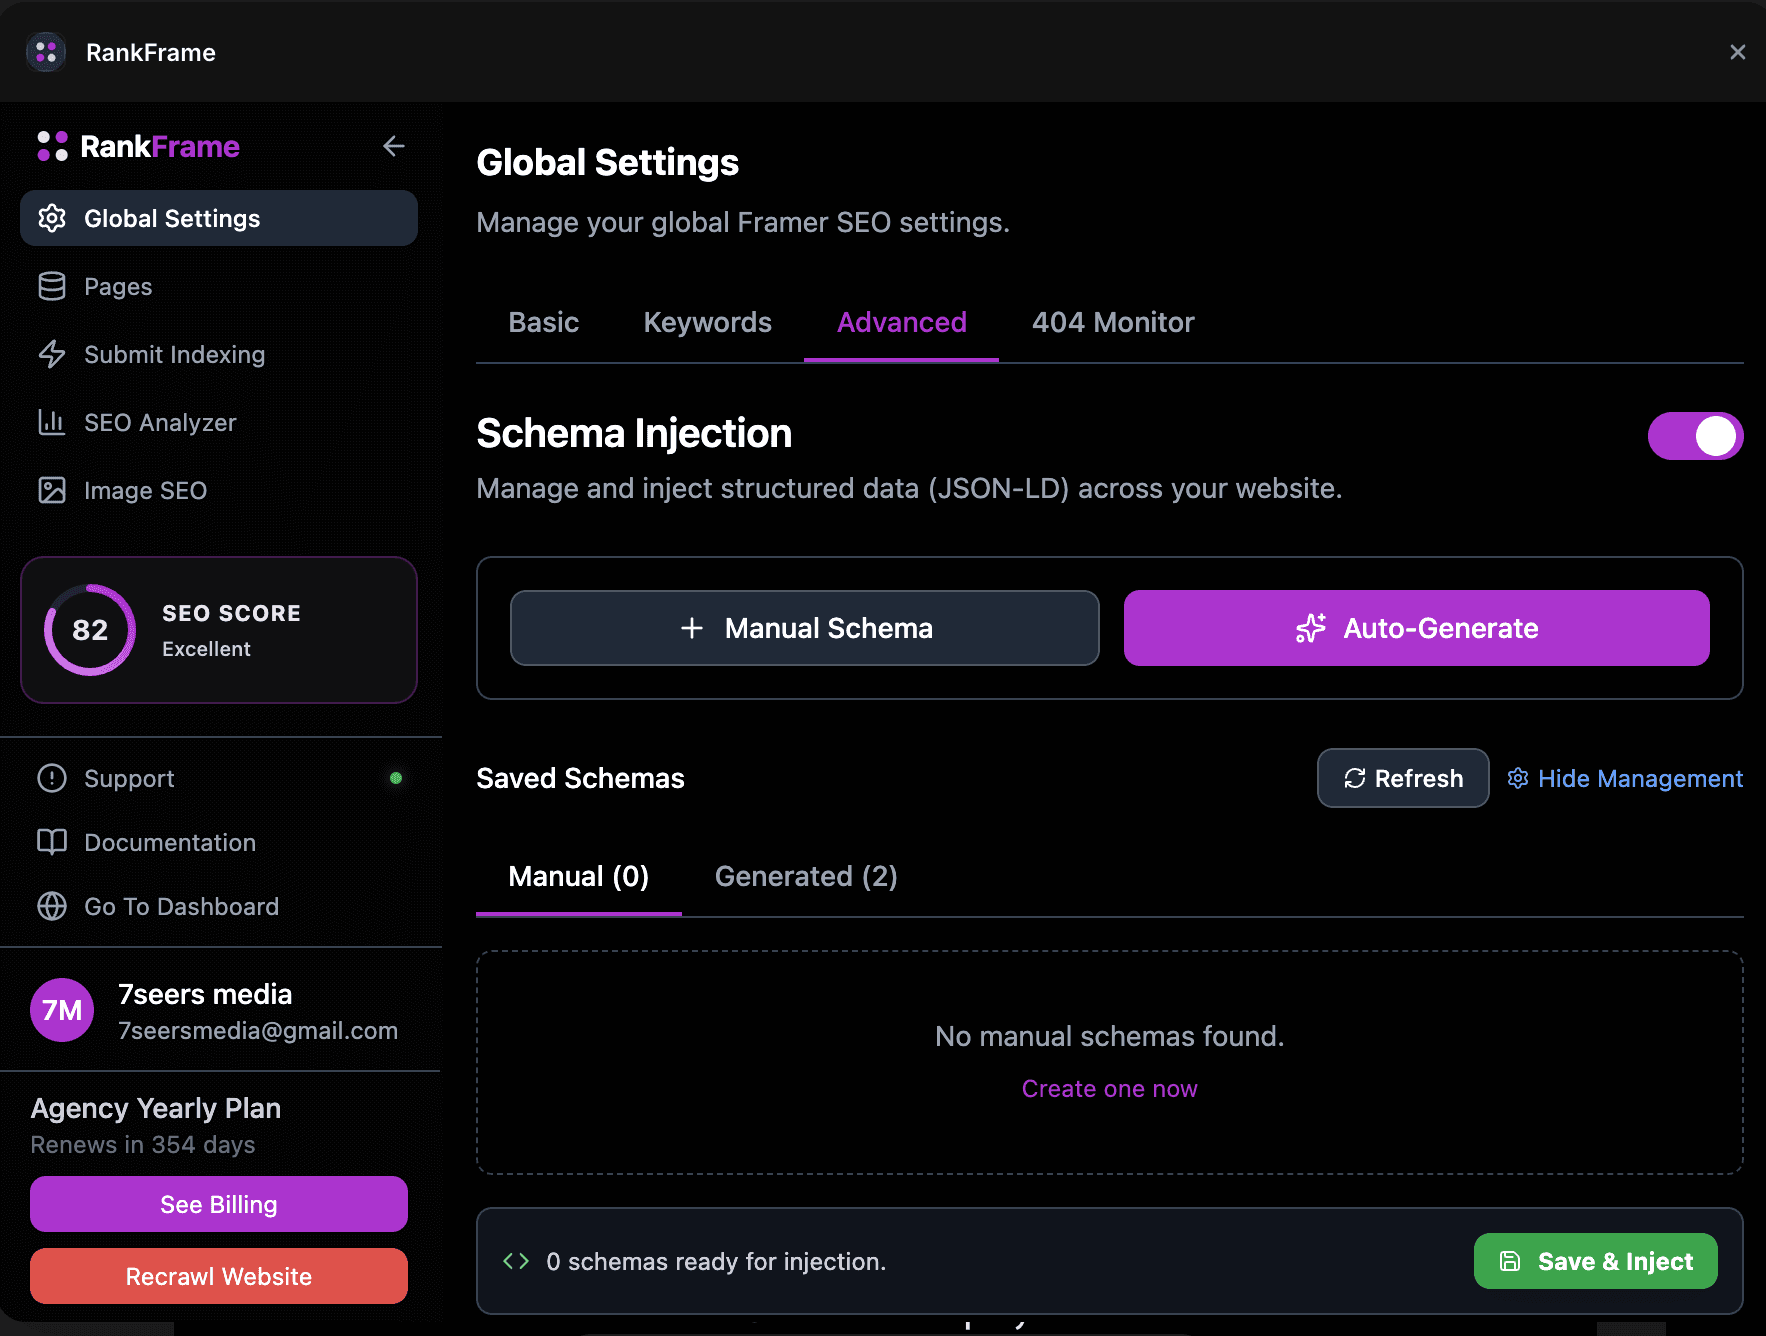Open the 404 Monitor tab
Image resolution: width=1766 pixels, height=1336 pixels.
[1113, 322]
